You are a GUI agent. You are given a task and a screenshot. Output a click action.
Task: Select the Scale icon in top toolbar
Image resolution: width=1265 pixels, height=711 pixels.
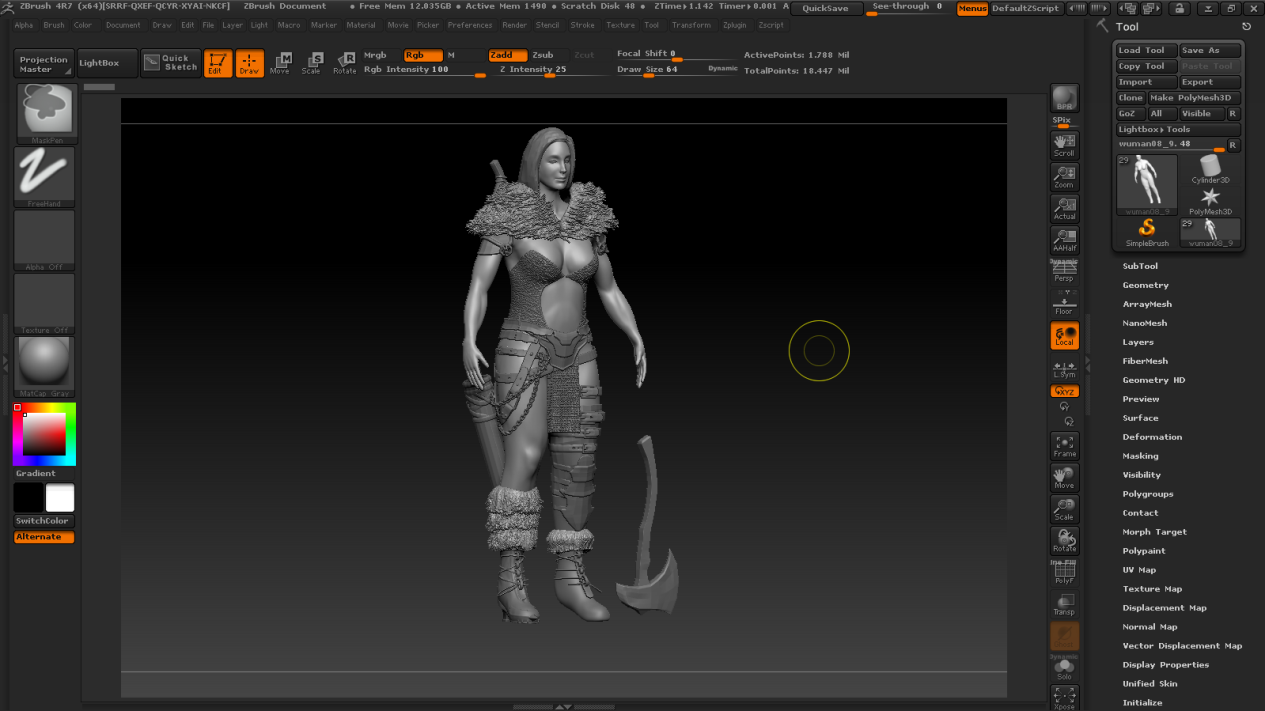pos(312,63)
